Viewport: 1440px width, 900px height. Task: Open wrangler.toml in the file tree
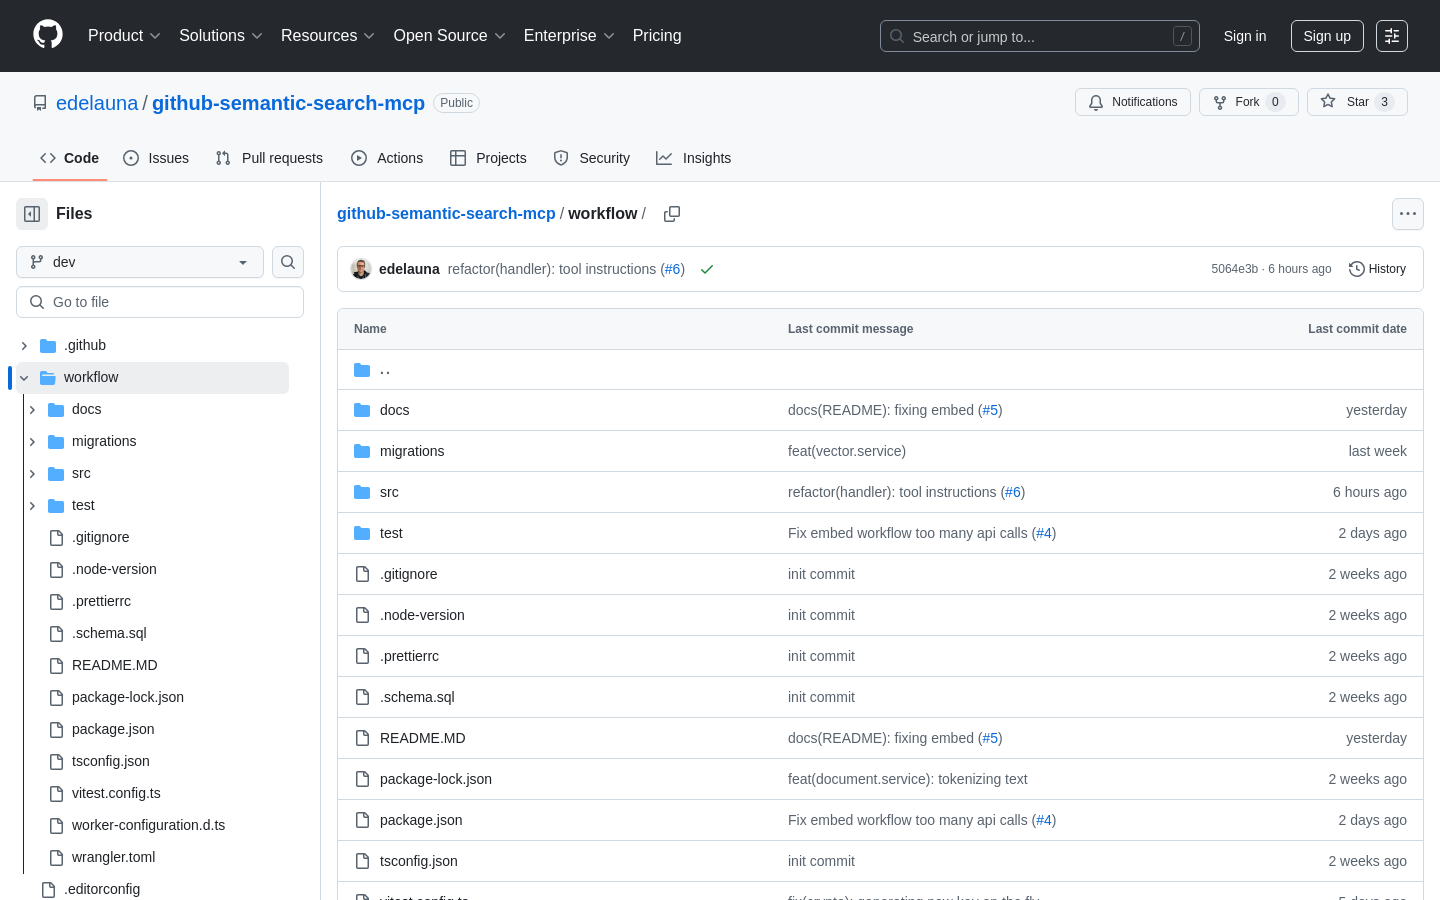pos(113,857)
